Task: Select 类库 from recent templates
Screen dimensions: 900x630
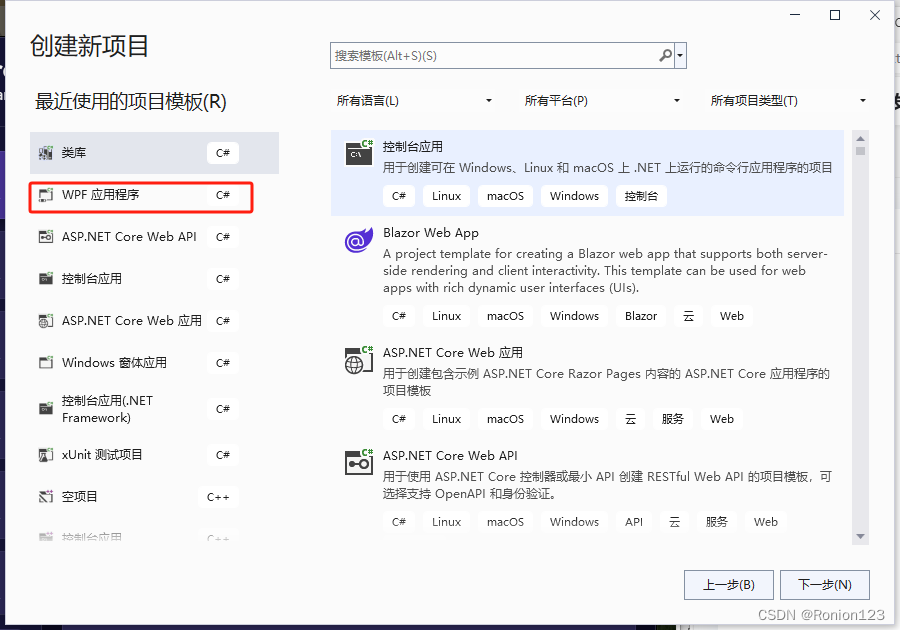Action: (154, 153)
